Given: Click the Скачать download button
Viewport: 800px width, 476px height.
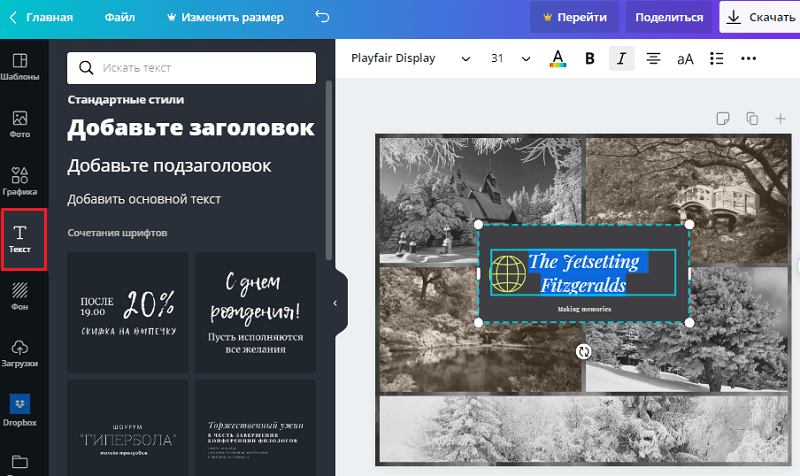Looking at the screenshot, I should point(760,17).
